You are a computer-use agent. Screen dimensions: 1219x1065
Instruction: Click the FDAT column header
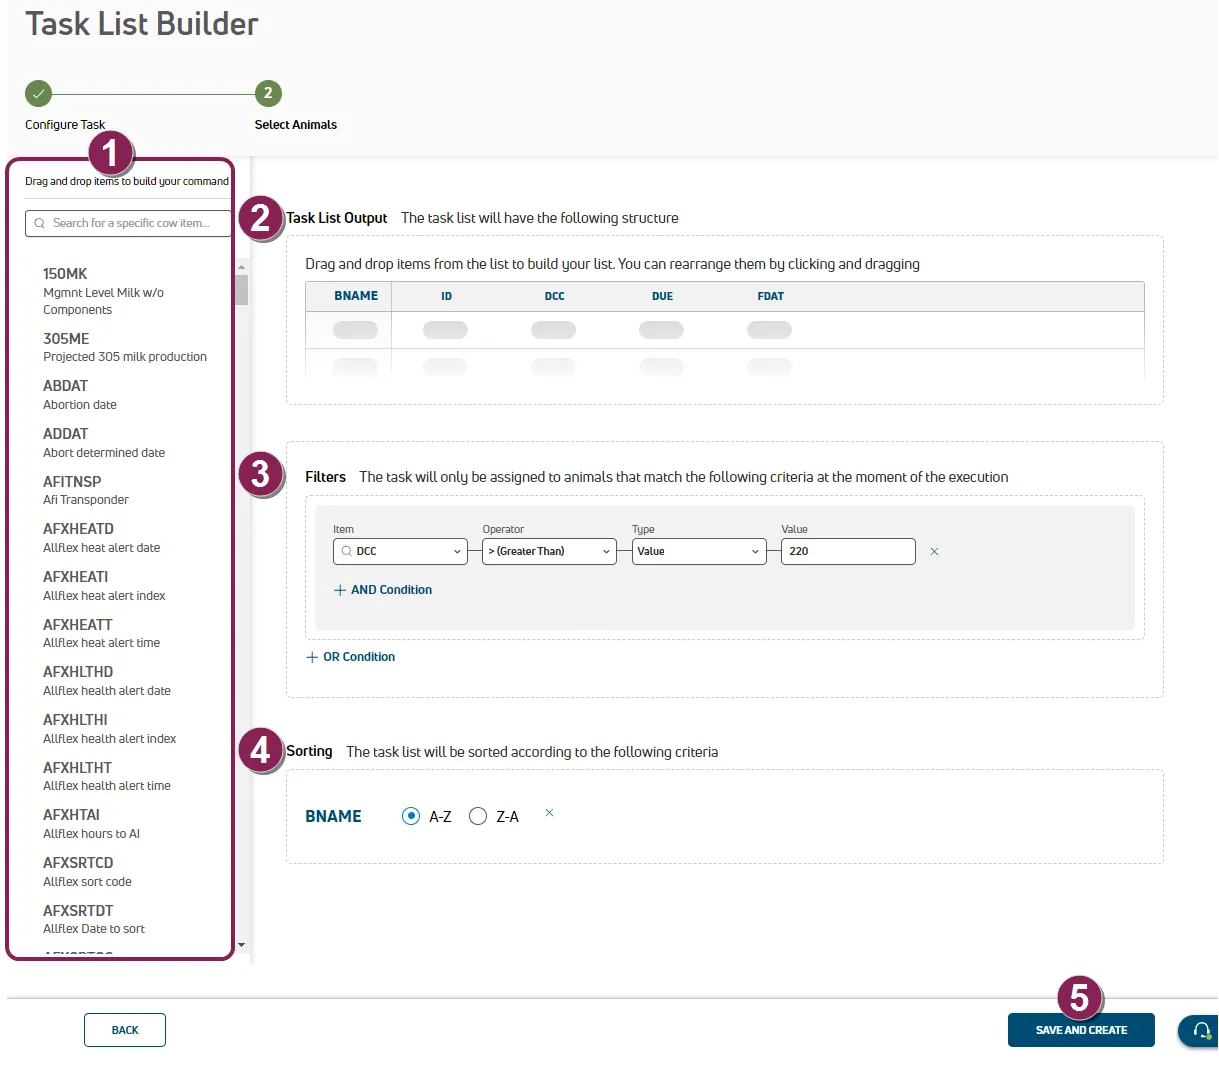(x=771, y=297)
